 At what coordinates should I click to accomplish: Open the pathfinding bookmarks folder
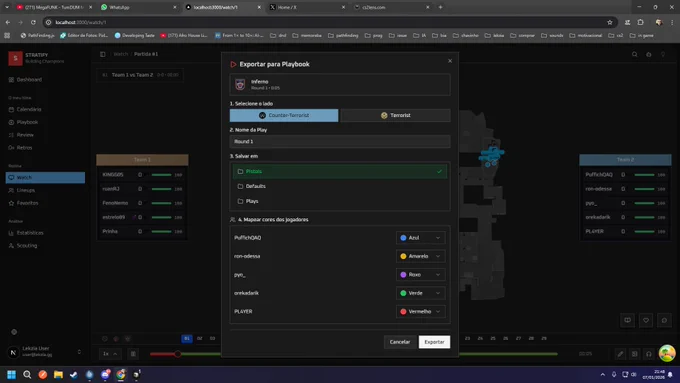[x=344, y=36]
